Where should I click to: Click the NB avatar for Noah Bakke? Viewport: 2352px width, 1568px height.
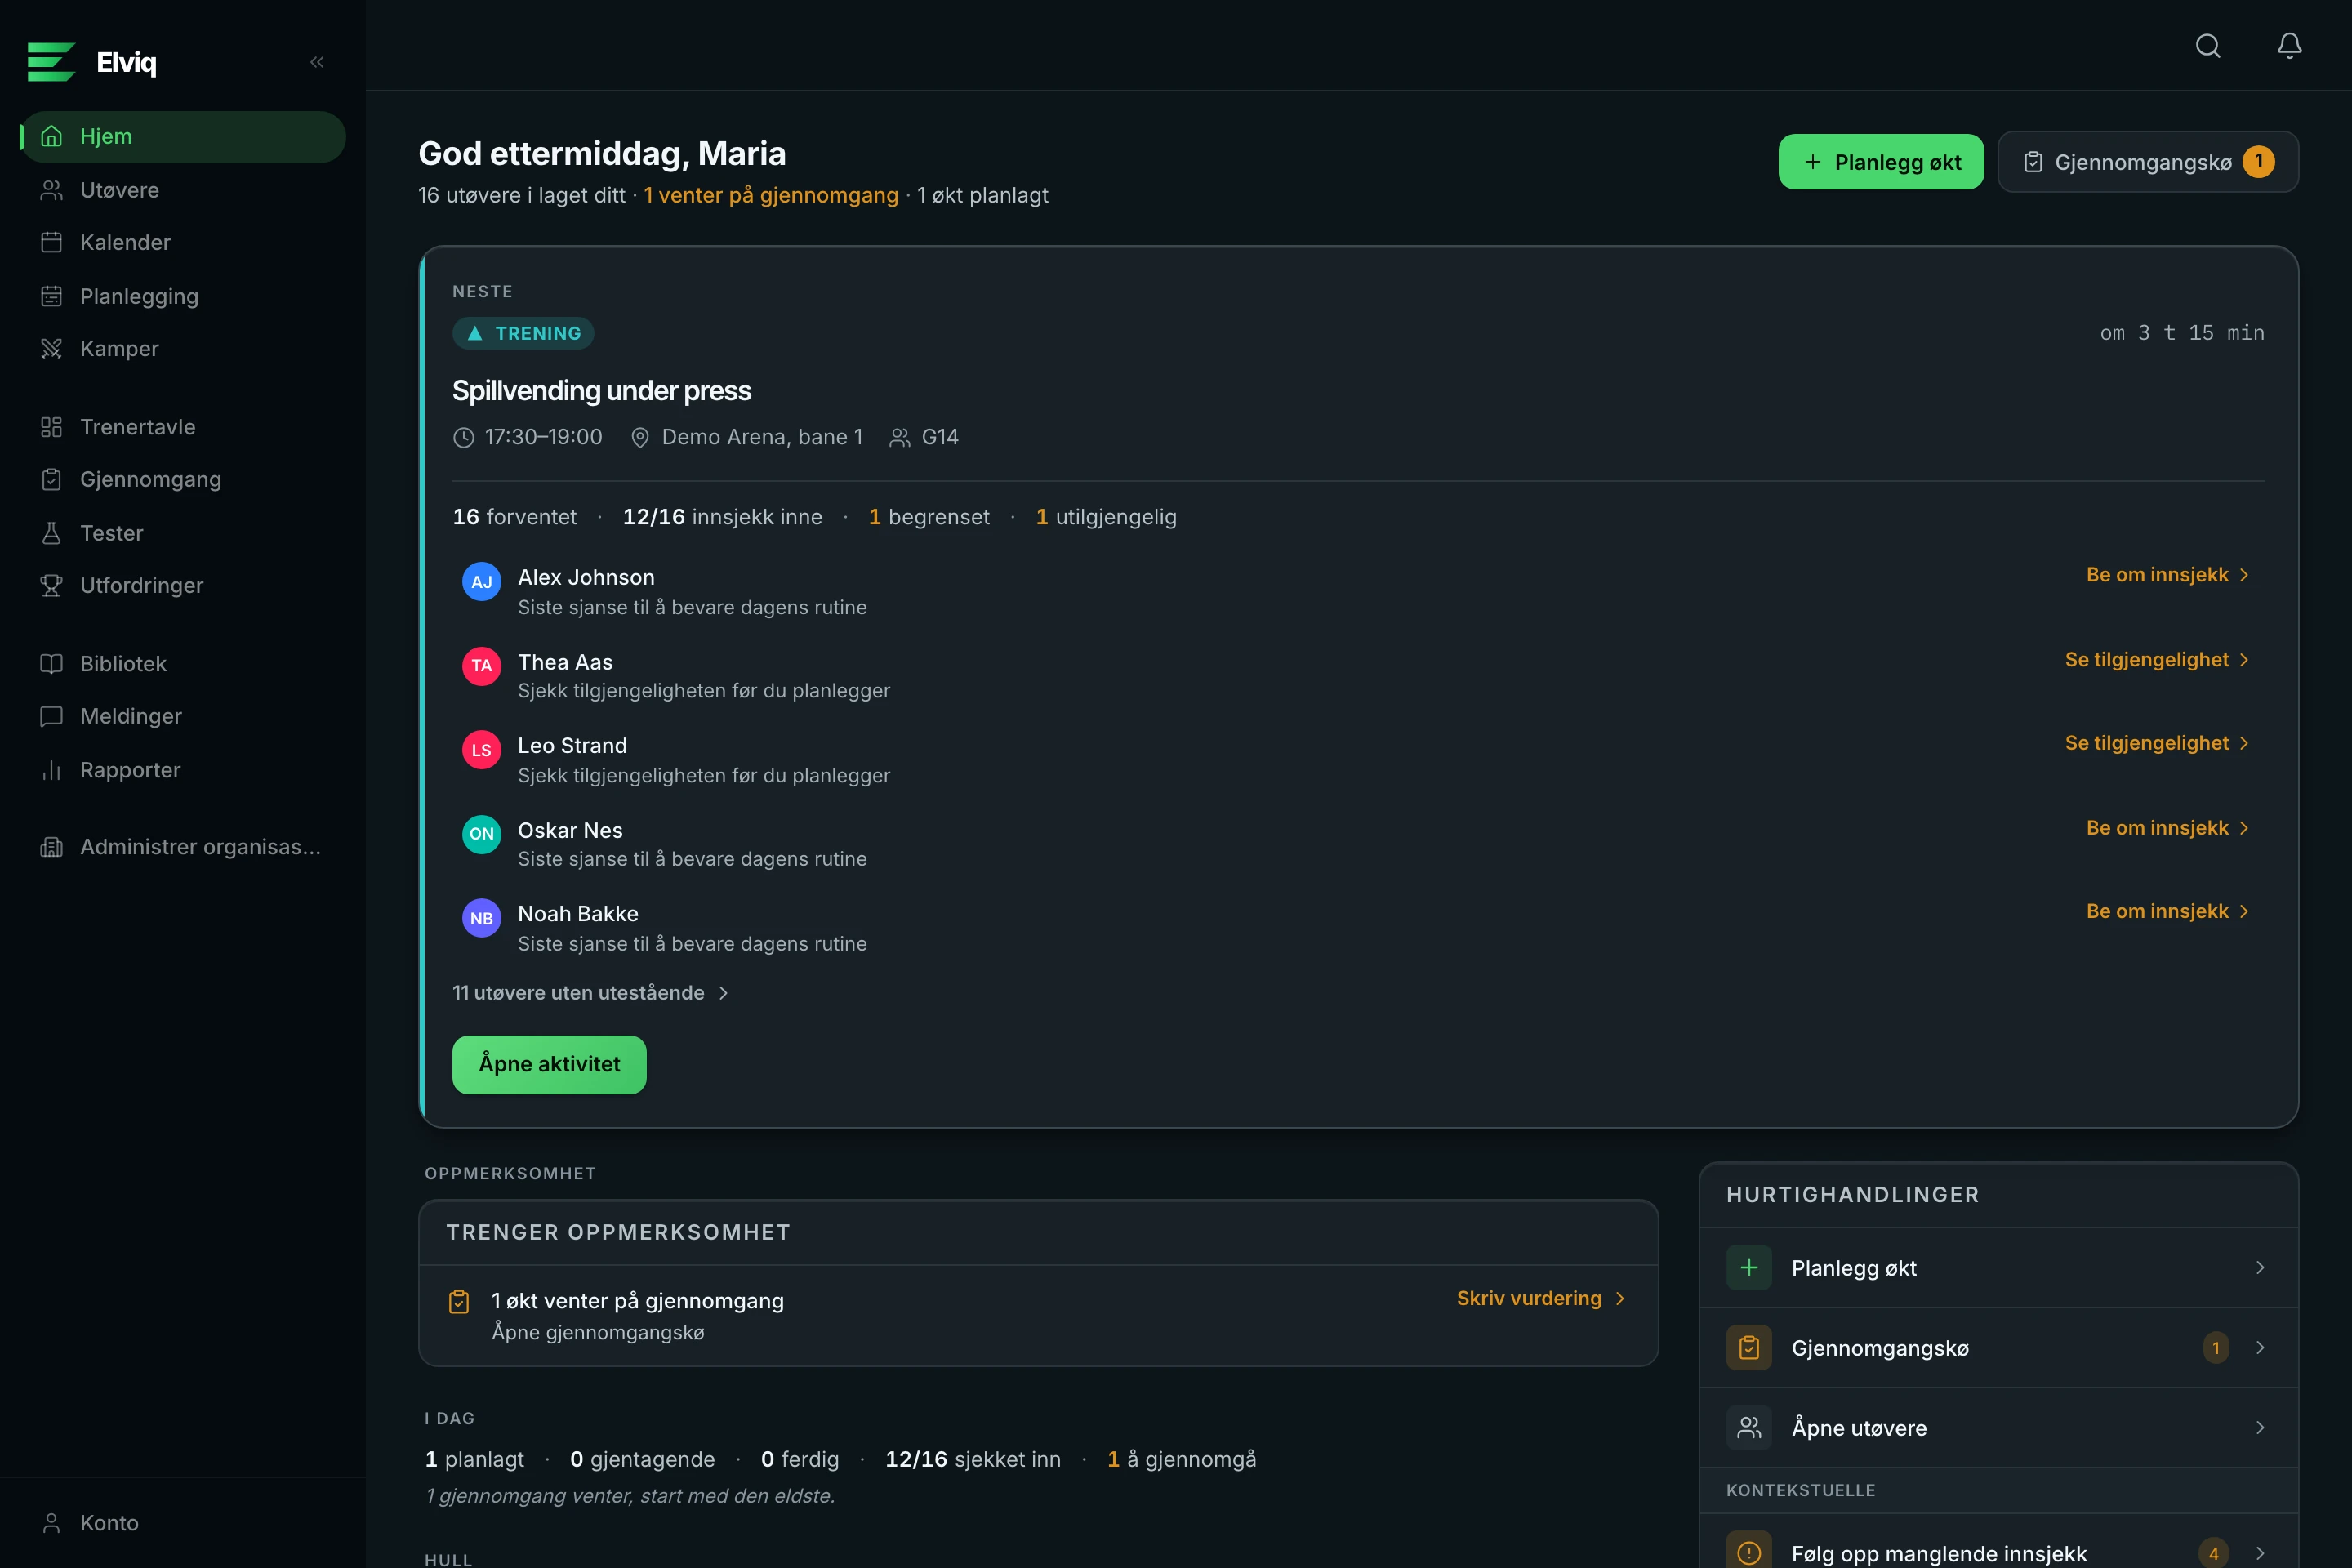(481, 918)
